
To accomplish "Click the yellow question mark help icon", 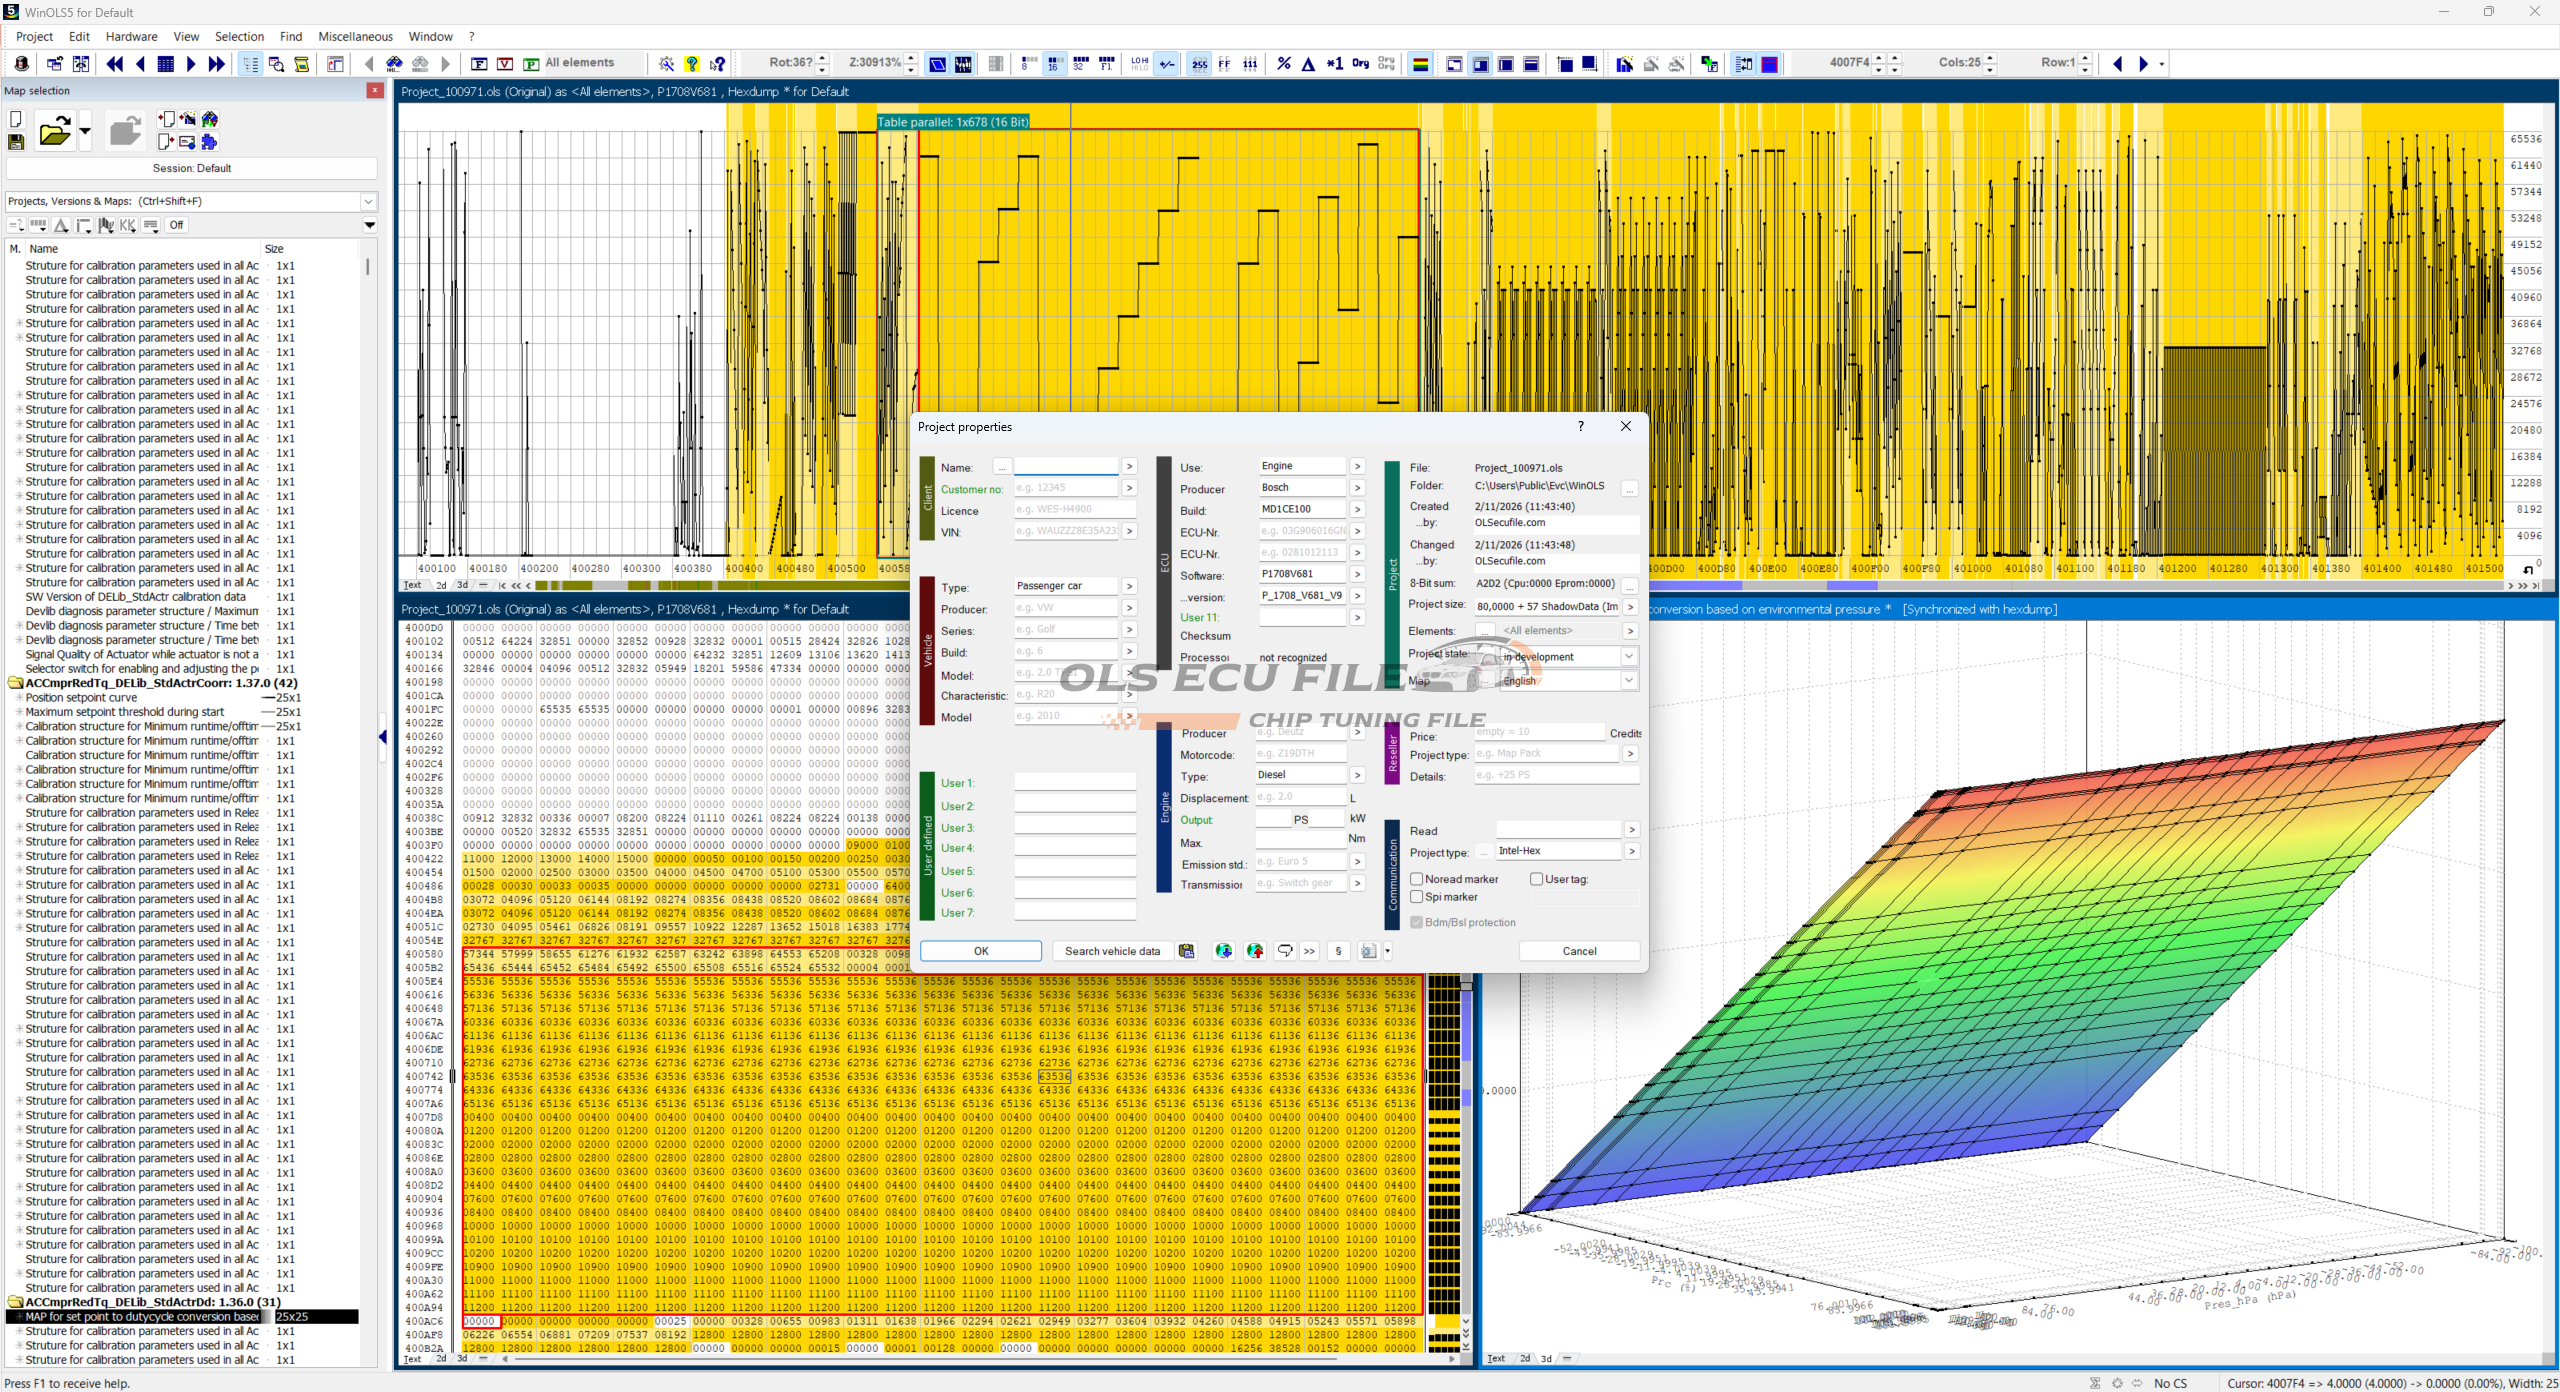I will coord(692,64).
